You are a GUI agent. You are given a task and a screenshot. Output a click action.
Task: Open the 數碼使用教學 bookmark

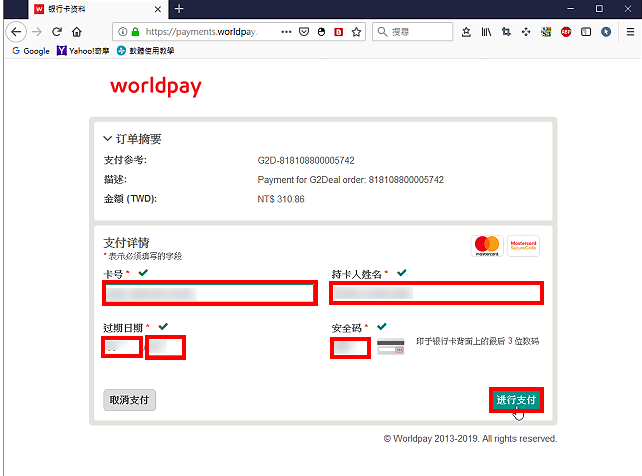click(145, 51)
